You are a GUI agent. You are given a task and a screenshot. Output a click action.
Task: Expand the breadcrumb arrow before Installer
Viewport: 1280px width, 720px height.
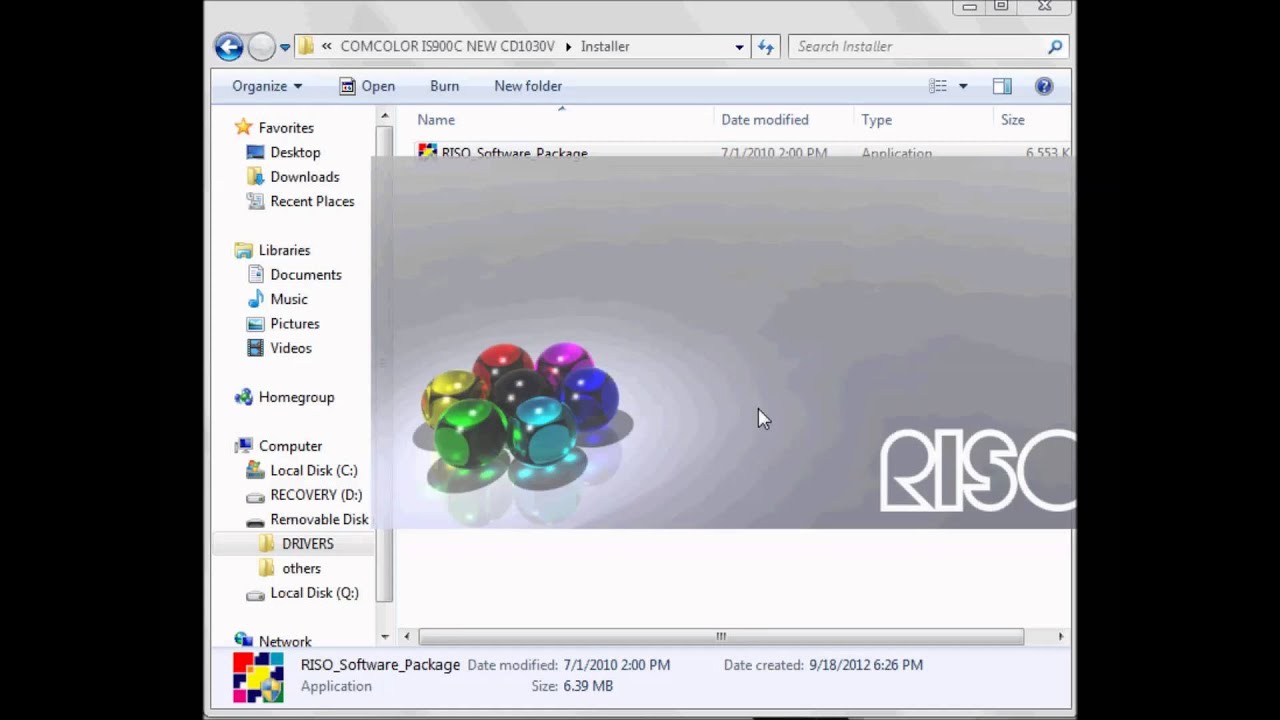[568, 46]
